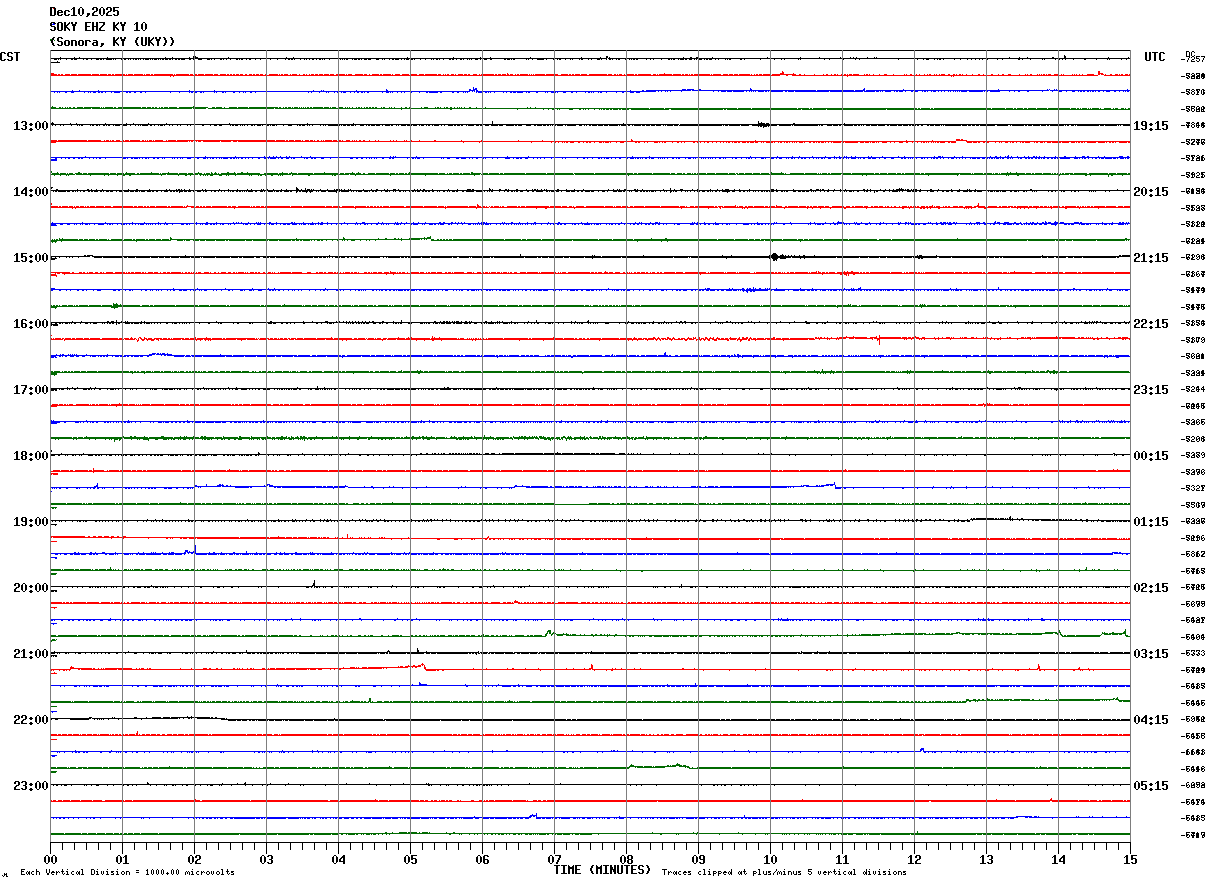Click the minute 02 axis tick label
Viewport: 1210px width, 886px height.
coord(194,859)
